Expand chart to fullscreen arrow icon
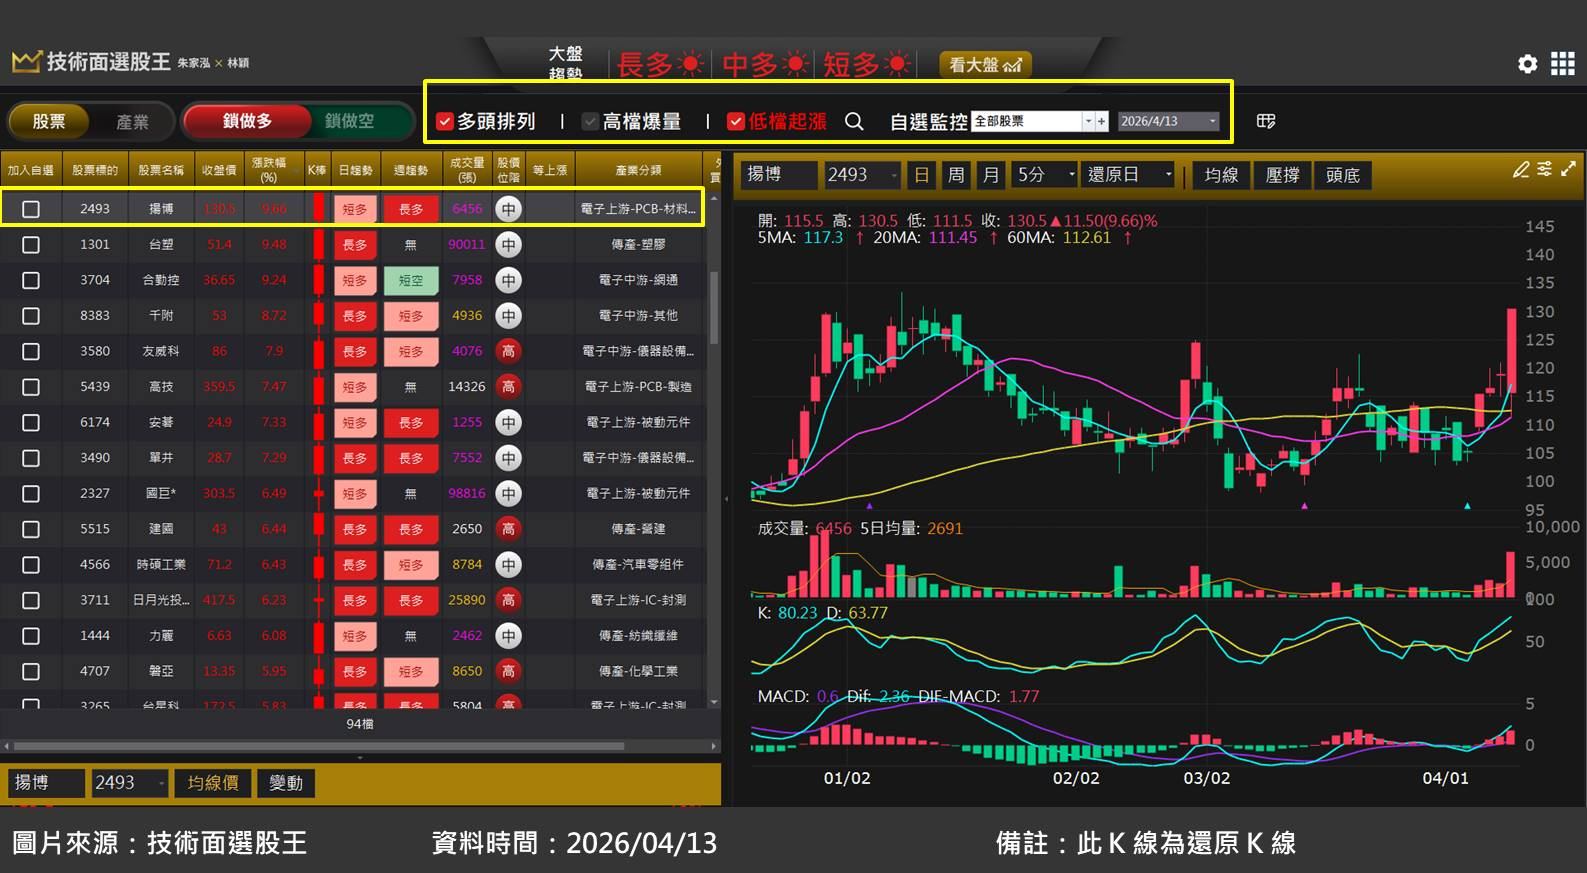Screen dimensions: 1587x873 [1568, 169]
